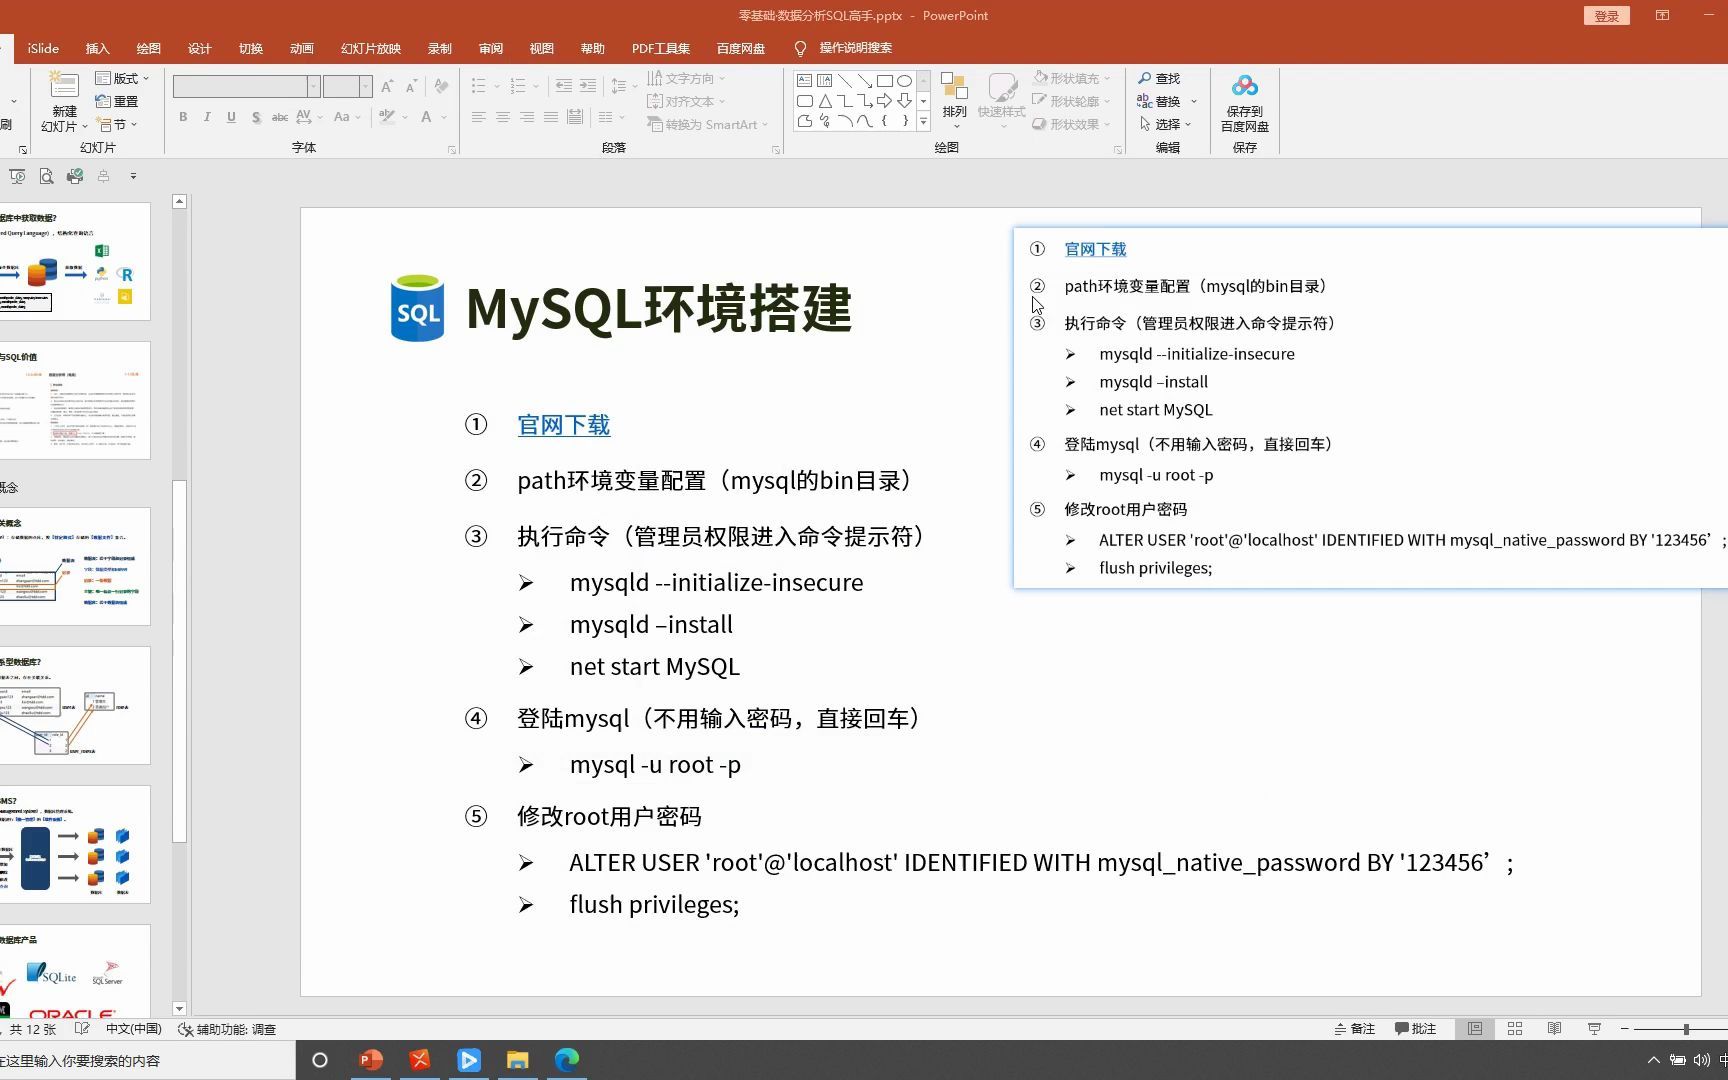Click the Reading View icon
Viewport: 1728px width, 1080px height.
click(1554, 1029)
